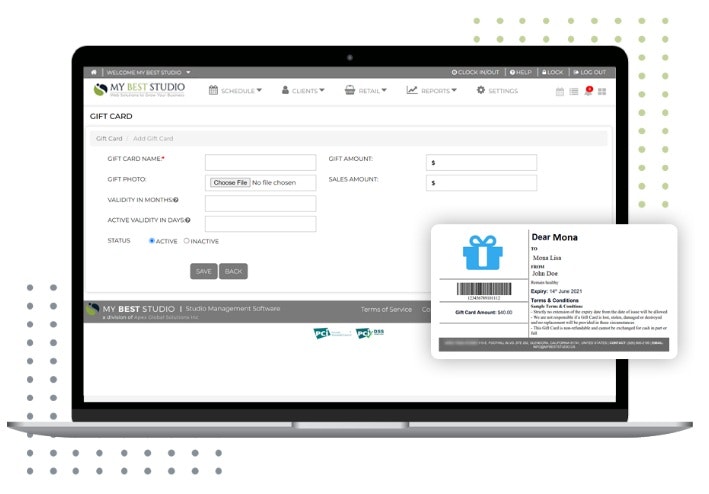Click the first PCI badge

point(331,334)
